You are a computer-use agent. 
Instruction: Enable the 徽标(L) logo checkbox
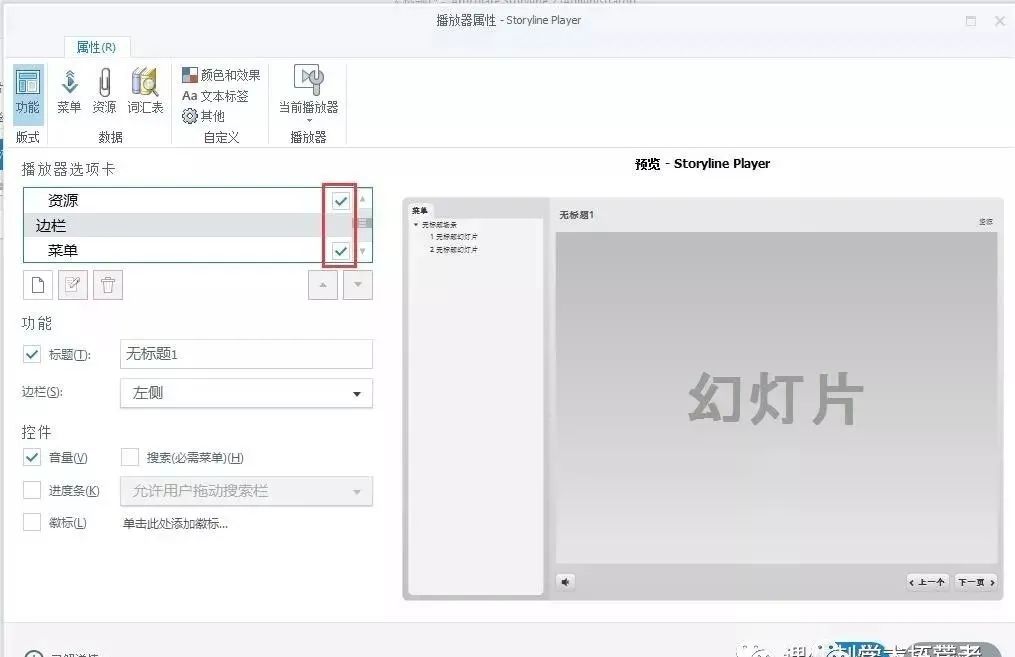pos(32,522)
